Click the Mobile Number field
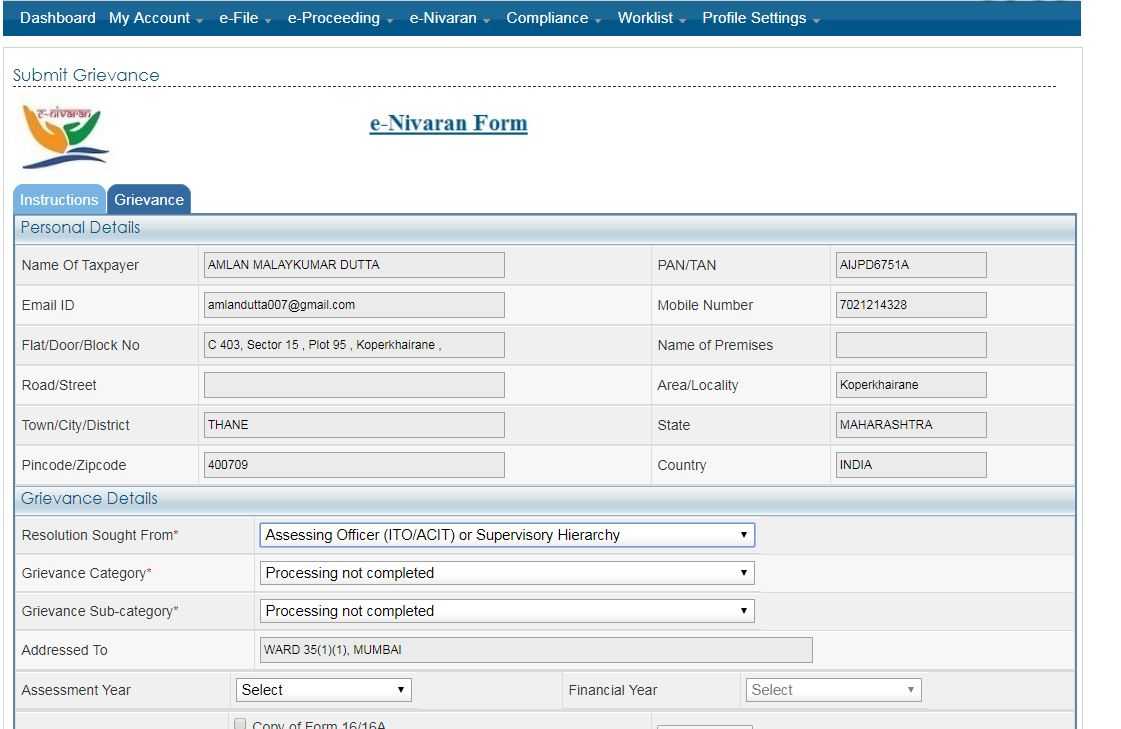Viewport: 1121px width, 729px height. tap(911, 304)
